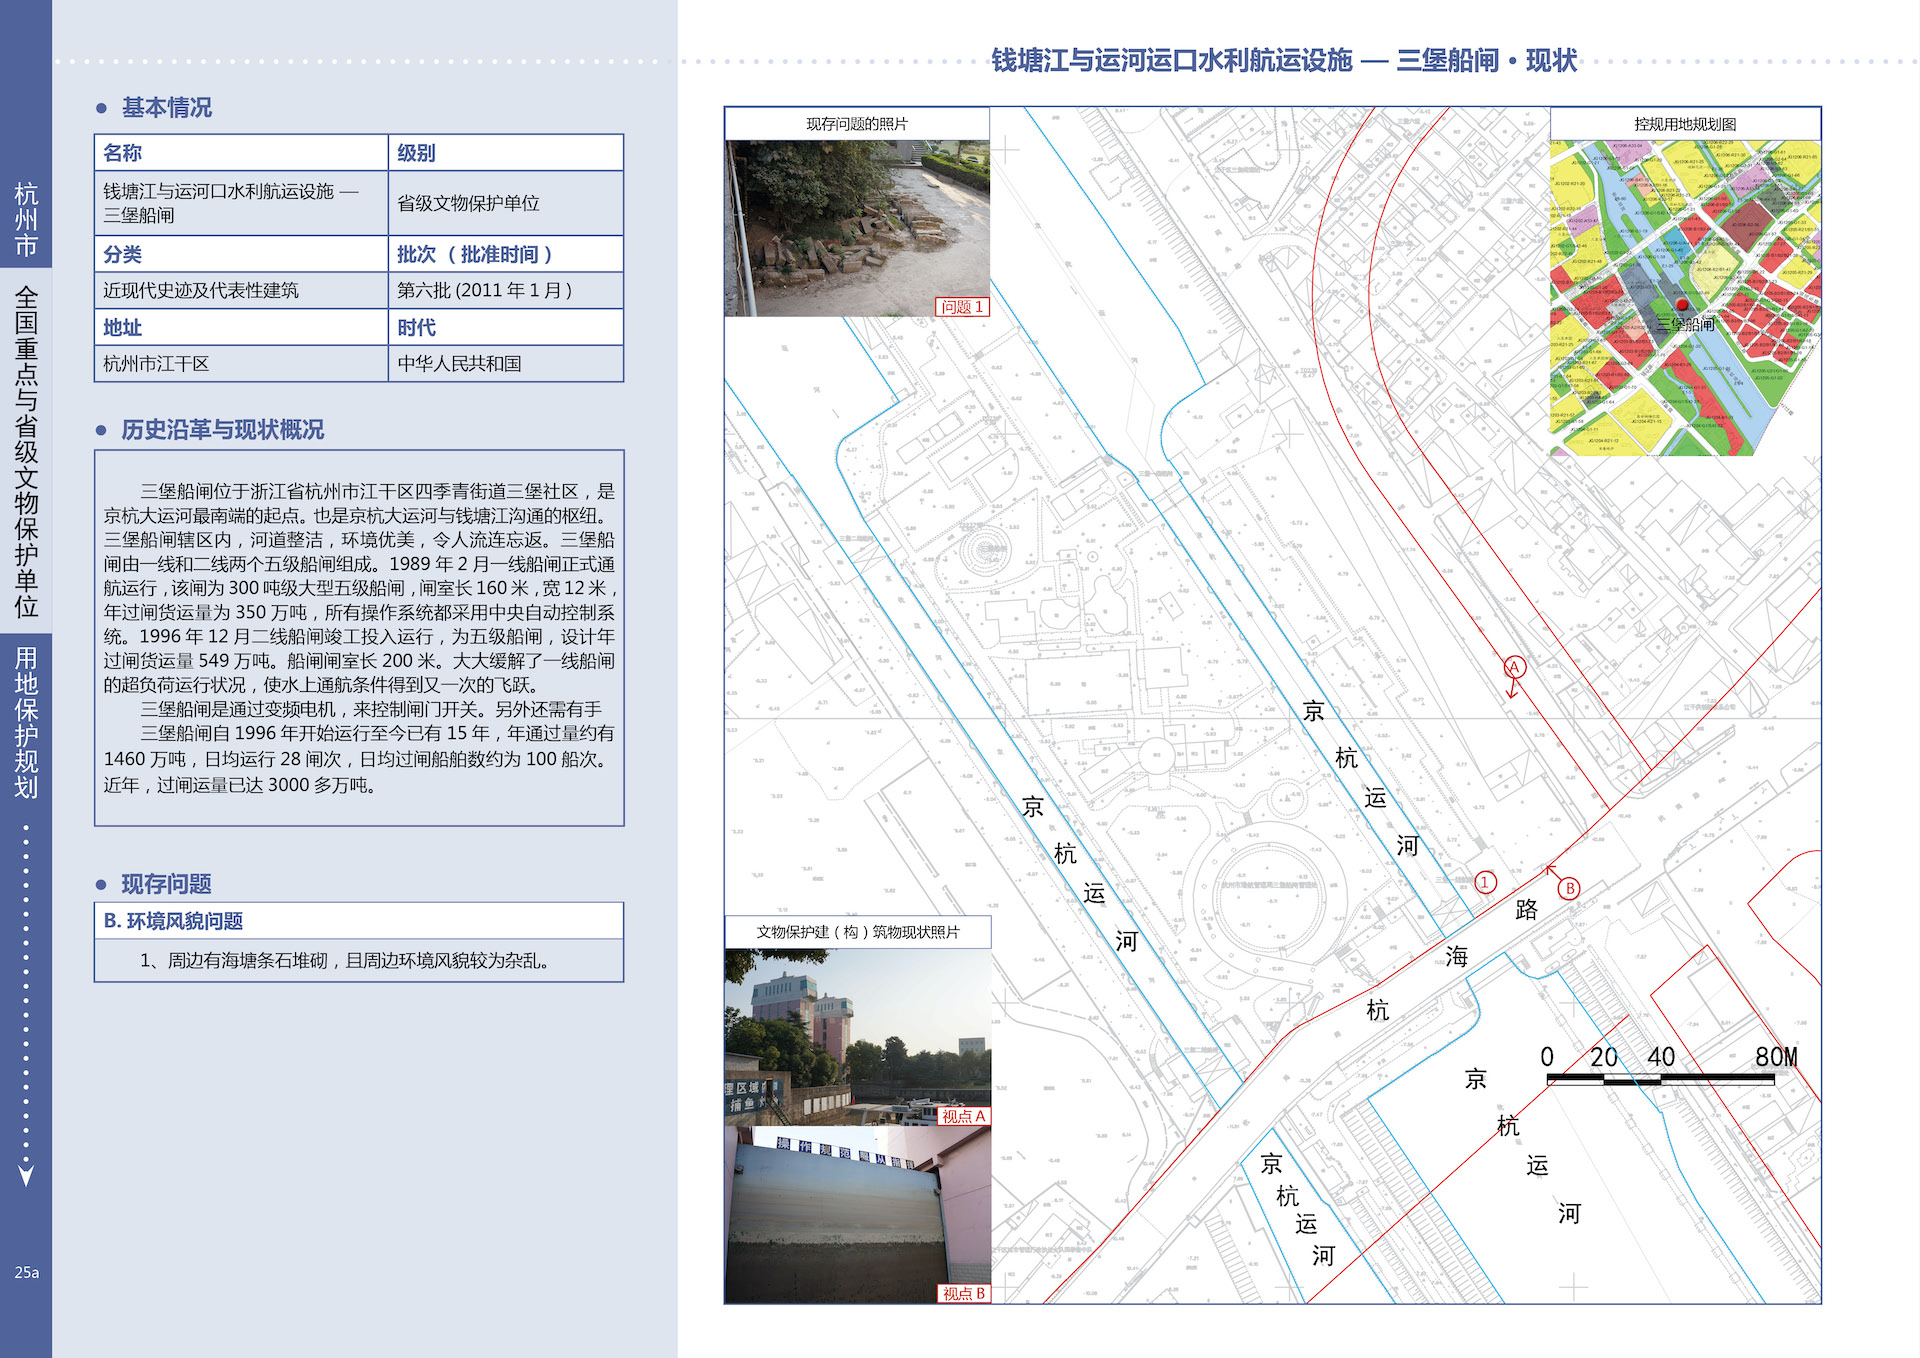Click the 历史沿革与现状概况 section heading
This screenshot has width=1920, height=1358.
222,430
